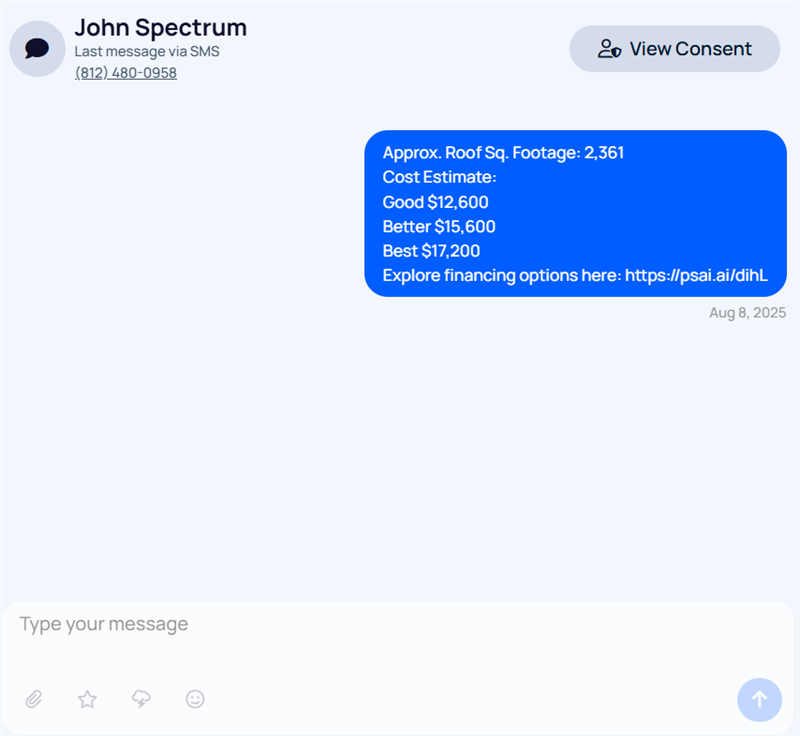Send message with blue arrow button
This screenshot has height=736, width=800.
(759, 699)
